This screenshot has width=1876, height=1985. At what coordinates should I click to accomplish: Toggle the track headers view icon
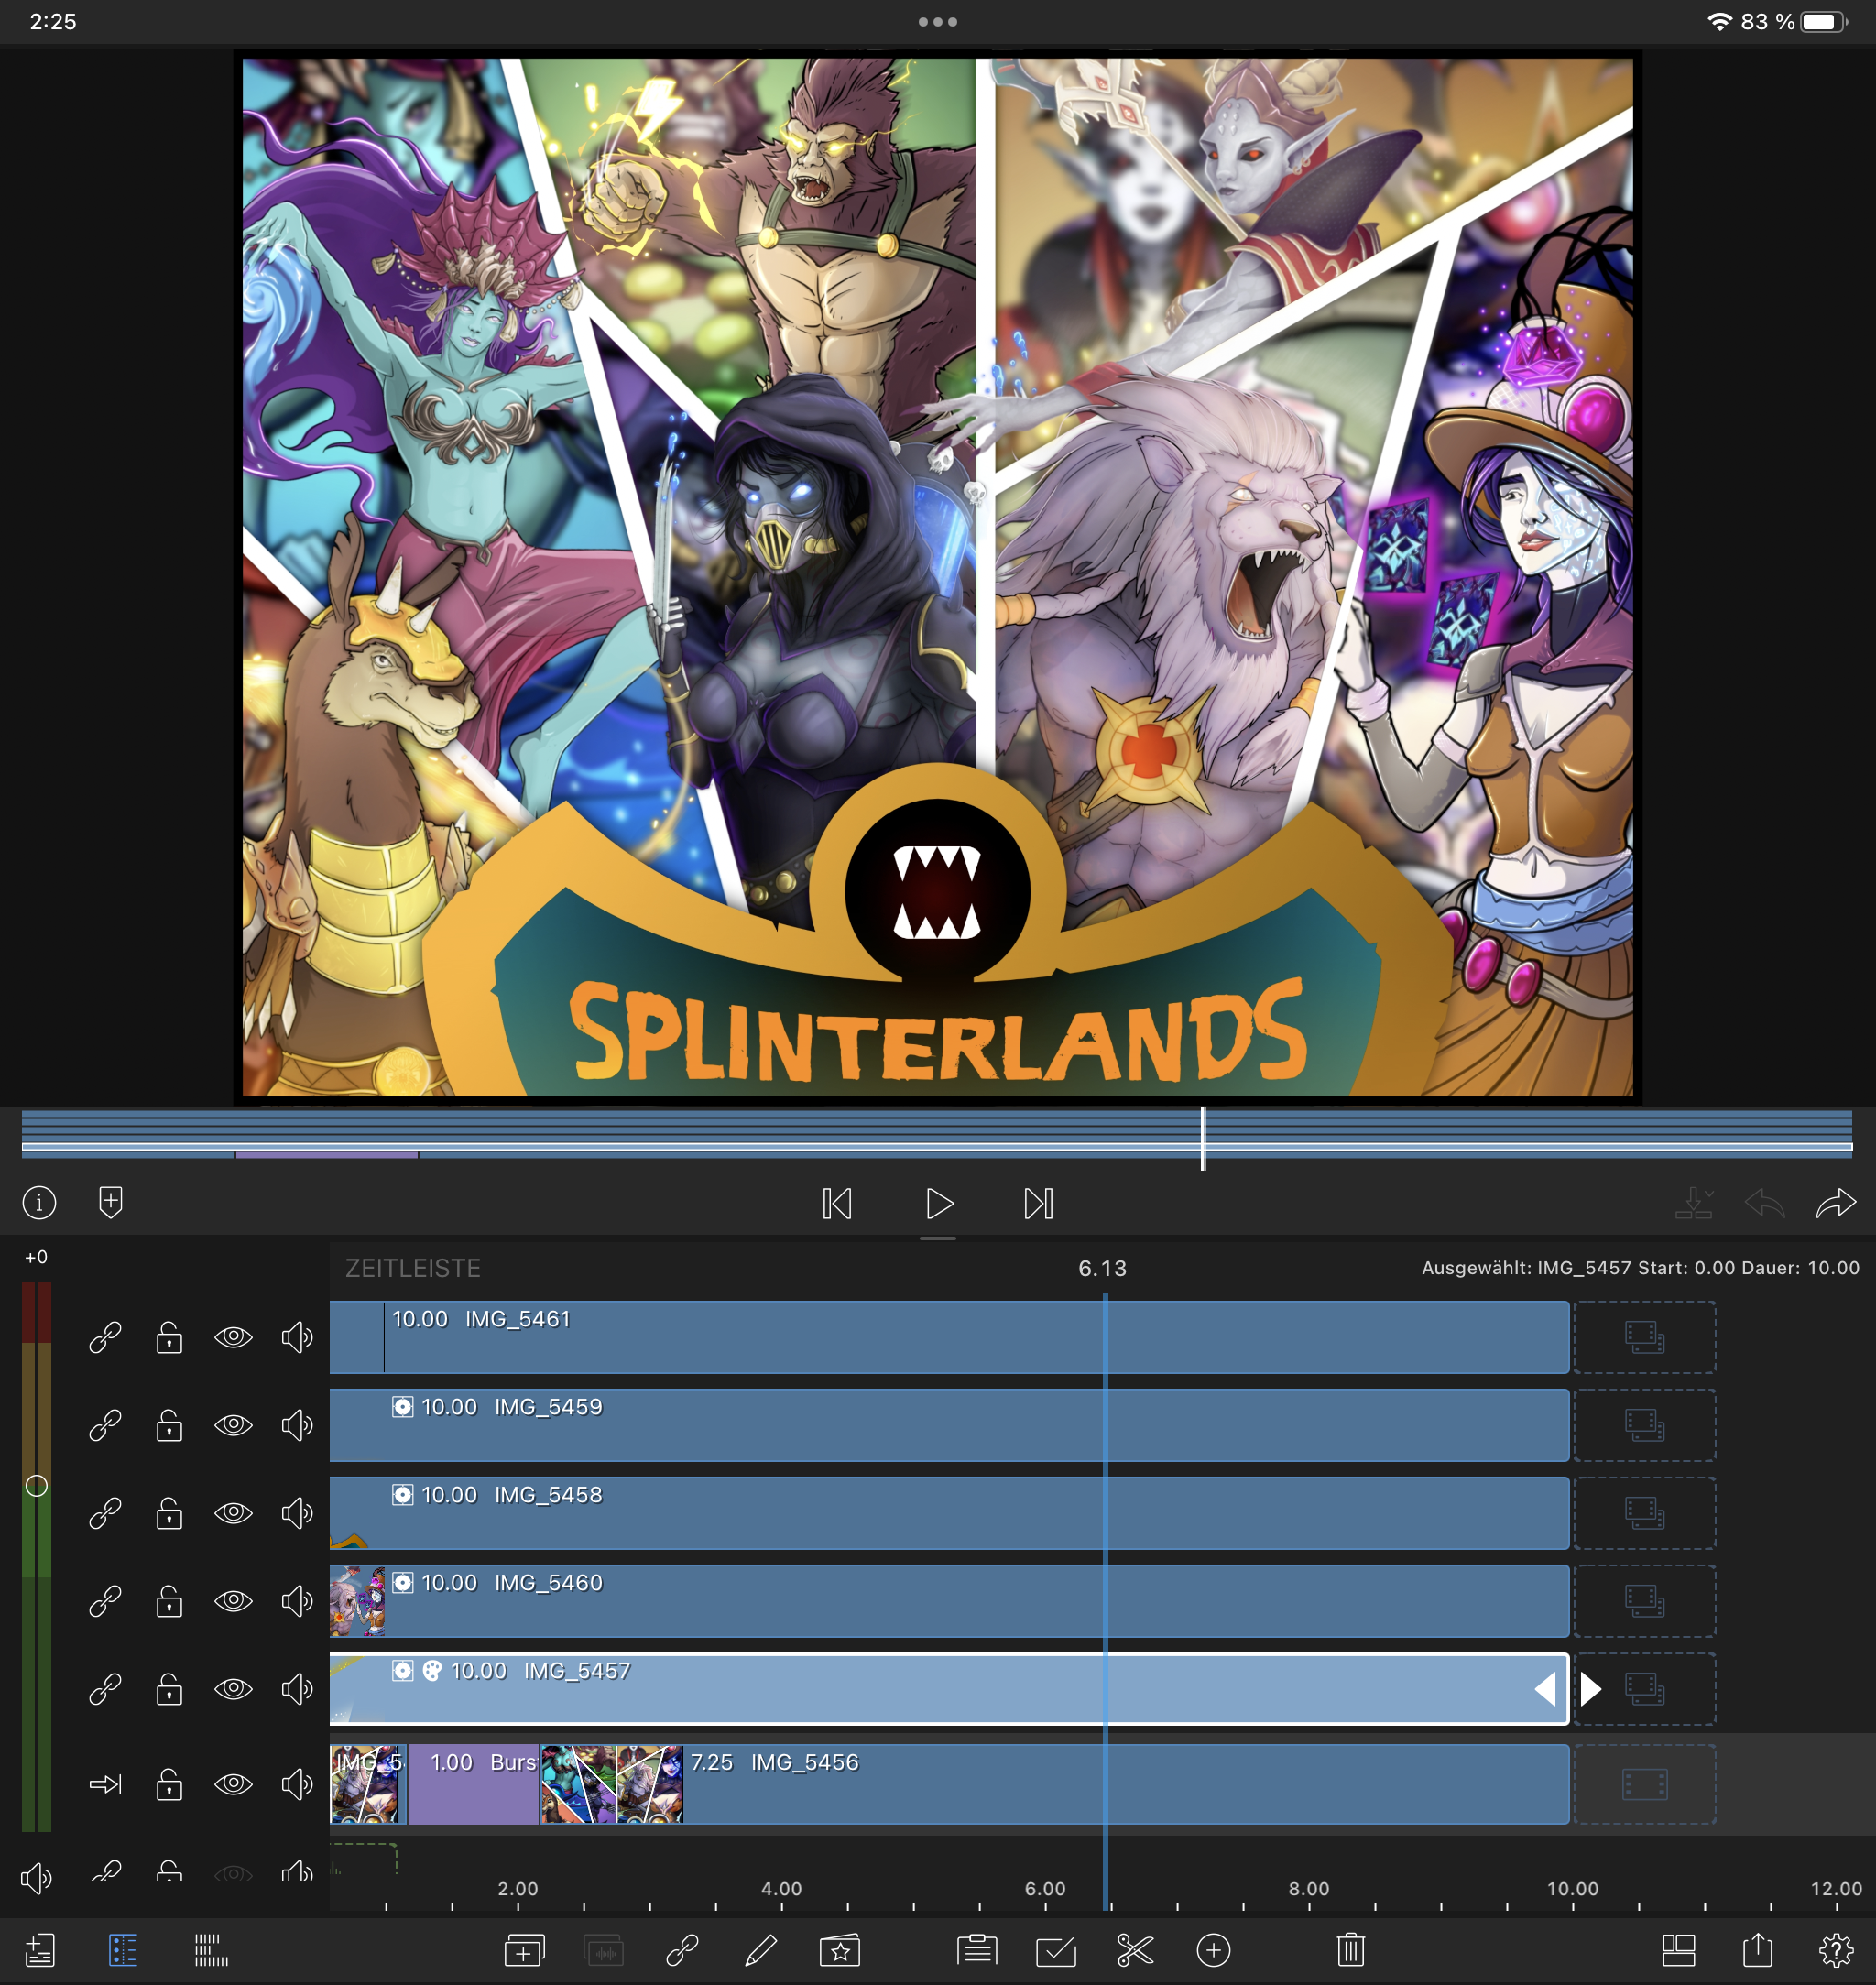point(123,1949)
